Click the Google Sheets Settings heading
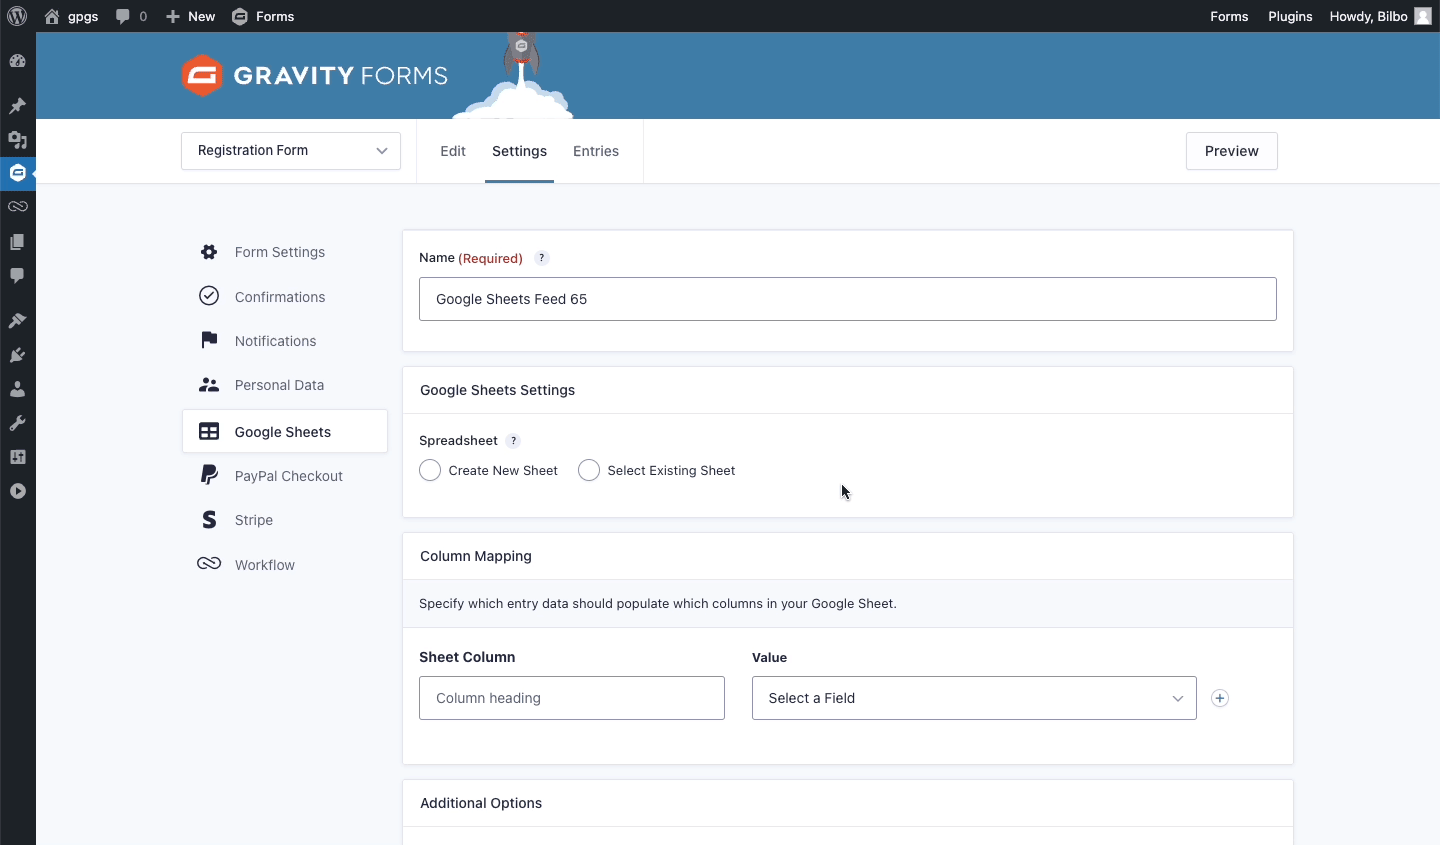Screen dimensions: 1440x845 pyautogui.click(x=497, y=390)
